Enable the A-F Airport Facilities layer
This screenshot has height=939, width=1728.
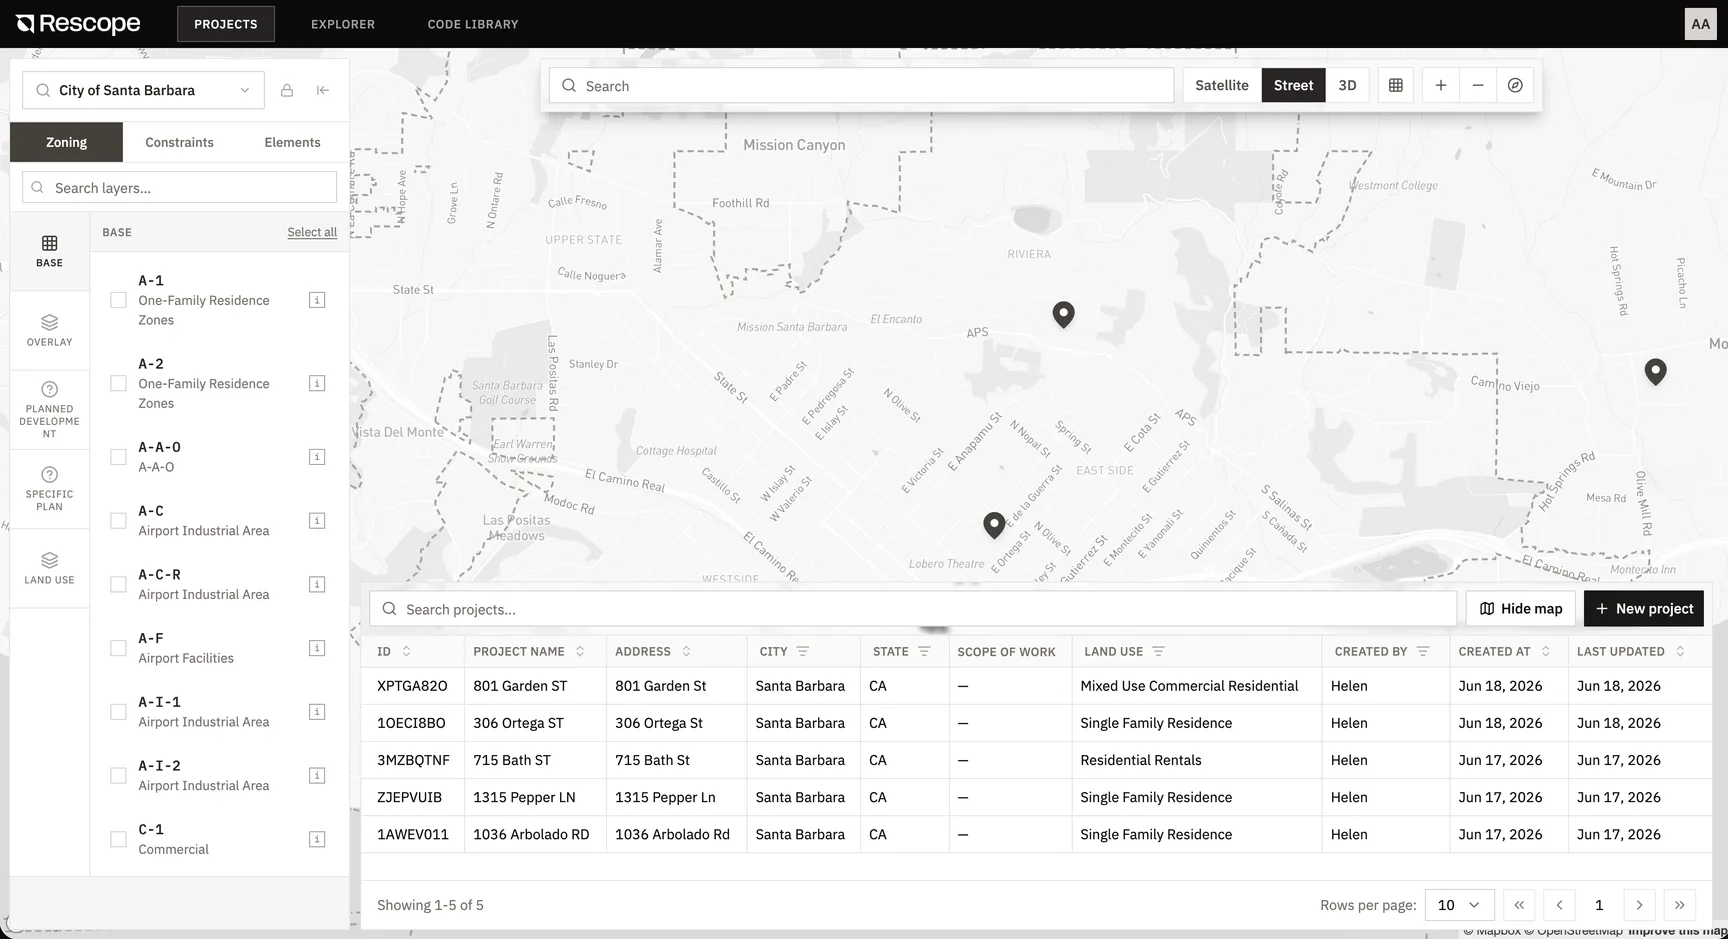point(118,648)
